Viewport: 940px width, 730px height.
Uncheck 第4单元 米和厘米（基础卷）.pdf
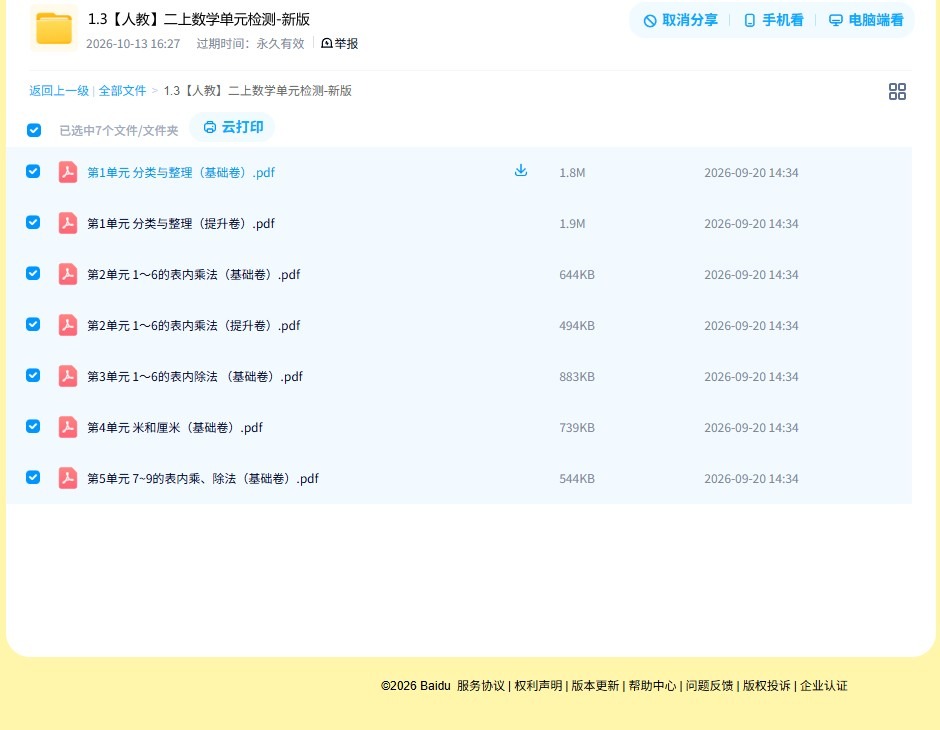click(33, 426)
